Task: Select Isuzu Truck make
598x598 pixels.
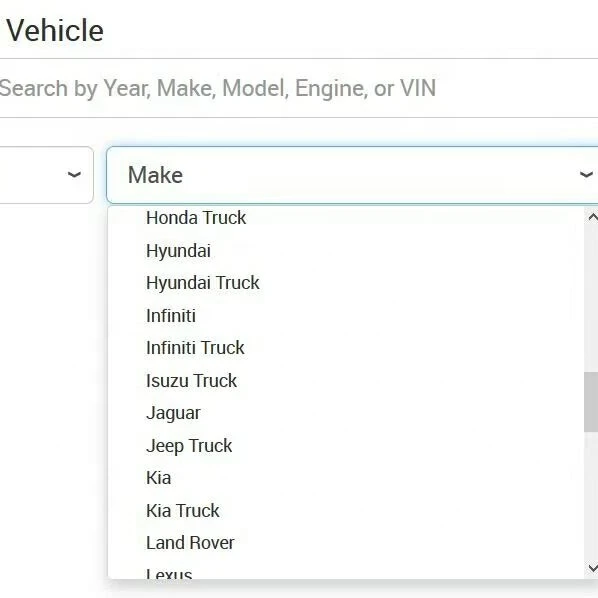Action: click(x=346, y=381)
